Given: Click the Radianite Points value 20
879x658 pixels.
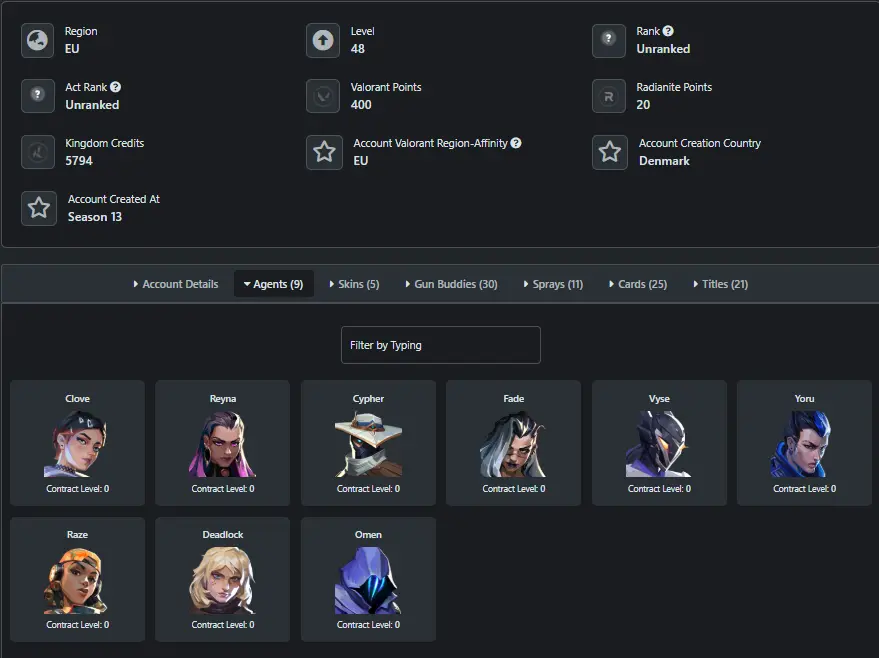Looking at the screenshot, I should pyautogui.click(x=643, y=105).
